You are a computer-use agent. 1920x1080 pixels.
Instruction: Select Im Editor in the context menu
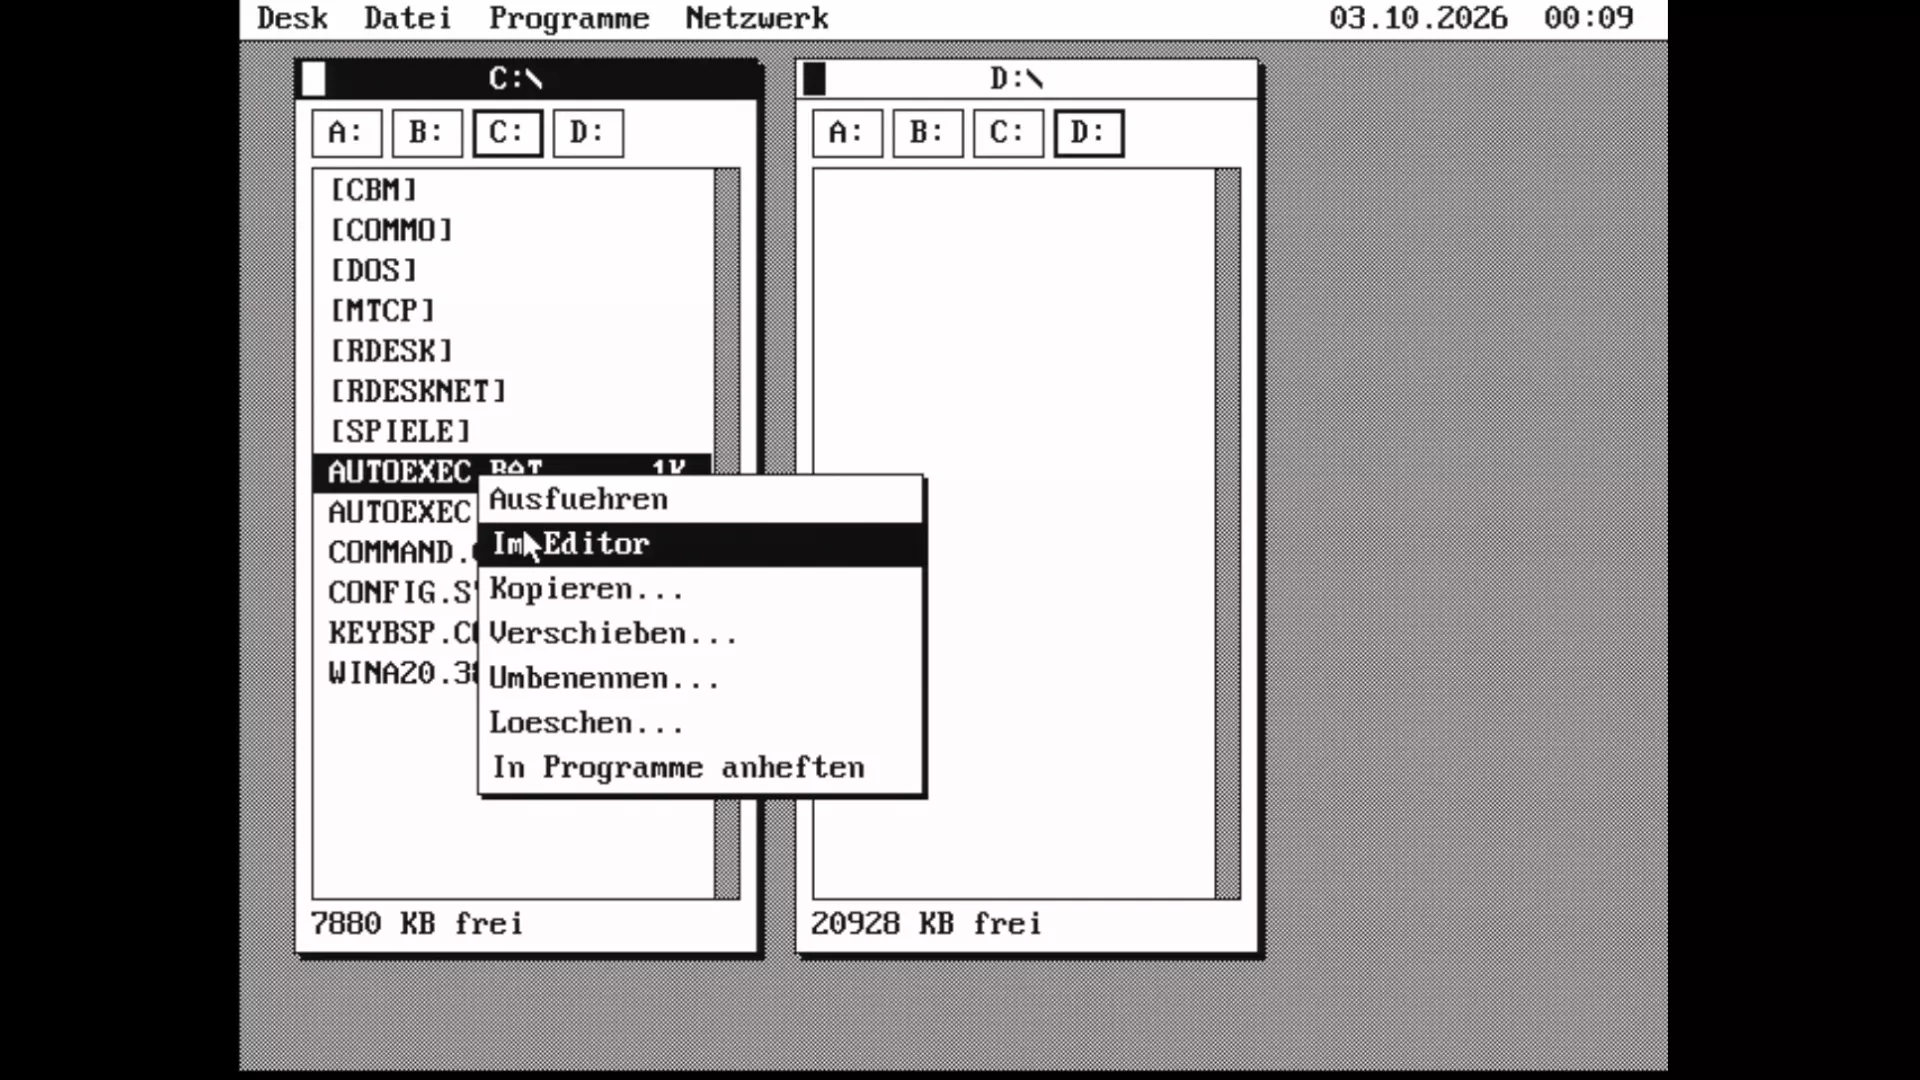tap(700, 544)
